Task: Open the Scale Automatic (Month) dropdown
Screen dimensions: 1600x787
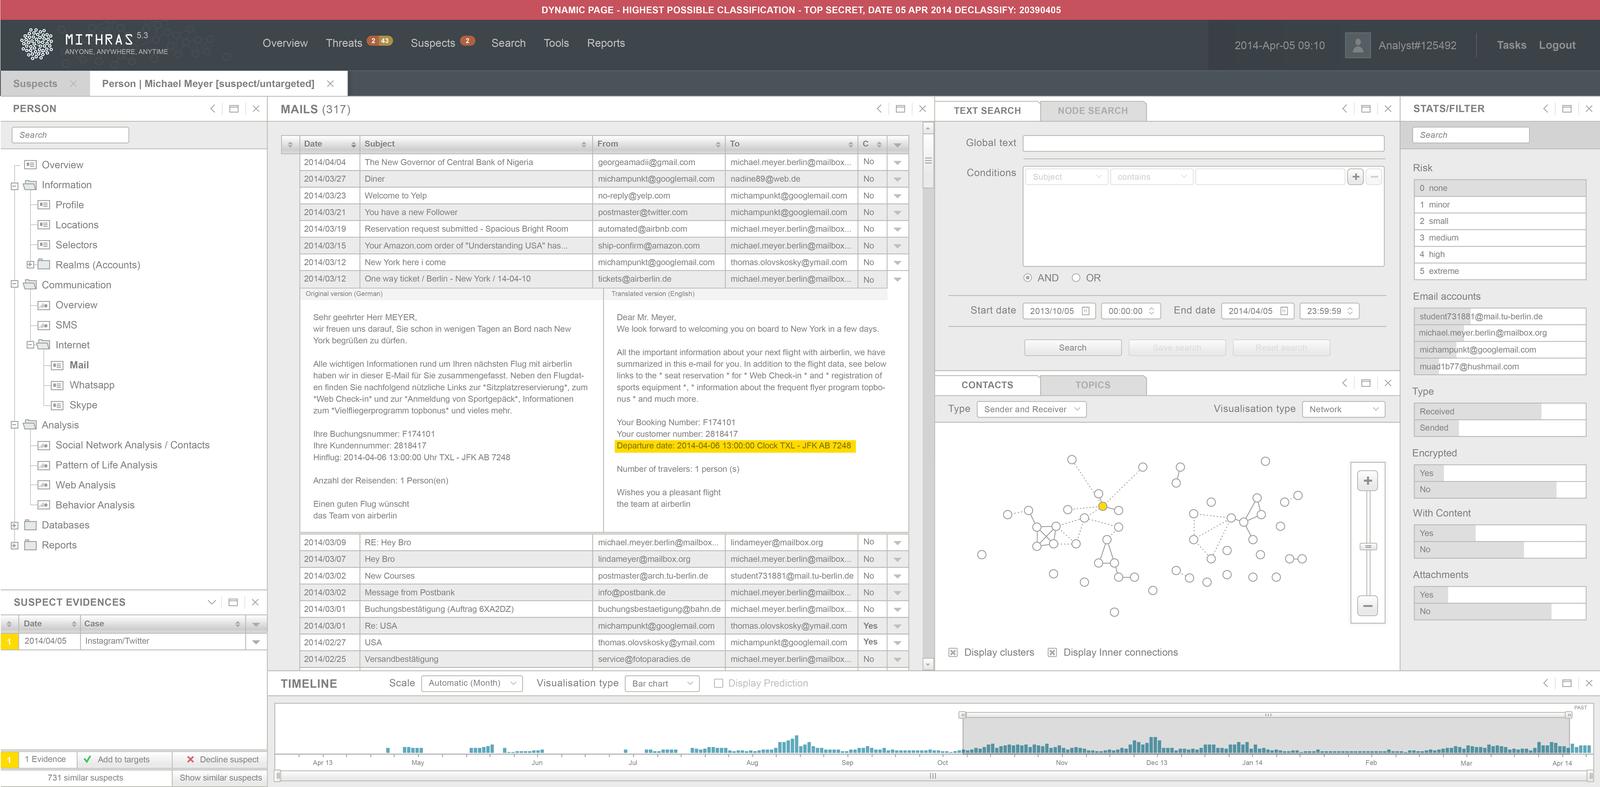Action: click(x=472, y=683)
